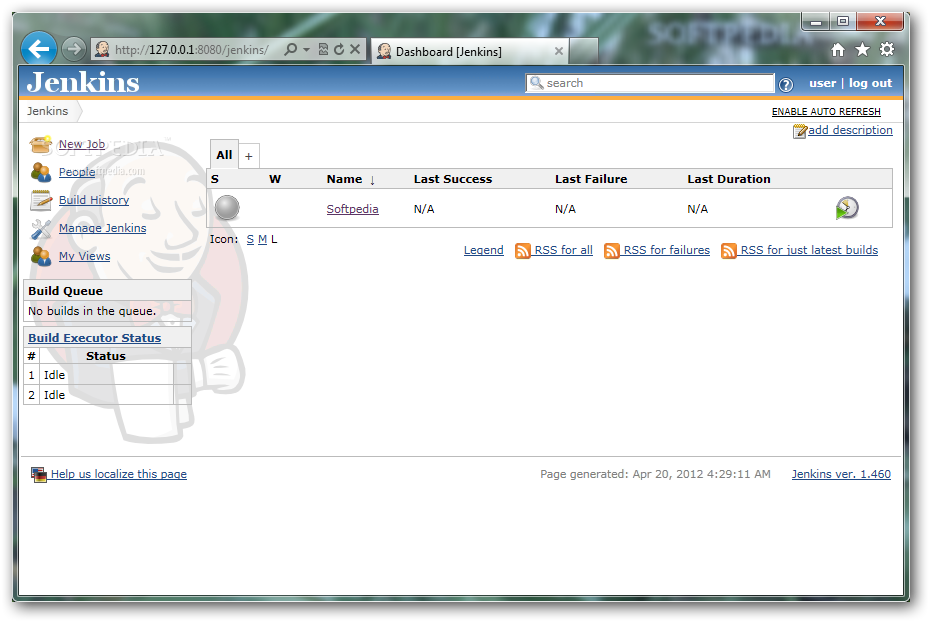Click Idle status of executor 2
The image size is (930, 622).
pos(54,395)
